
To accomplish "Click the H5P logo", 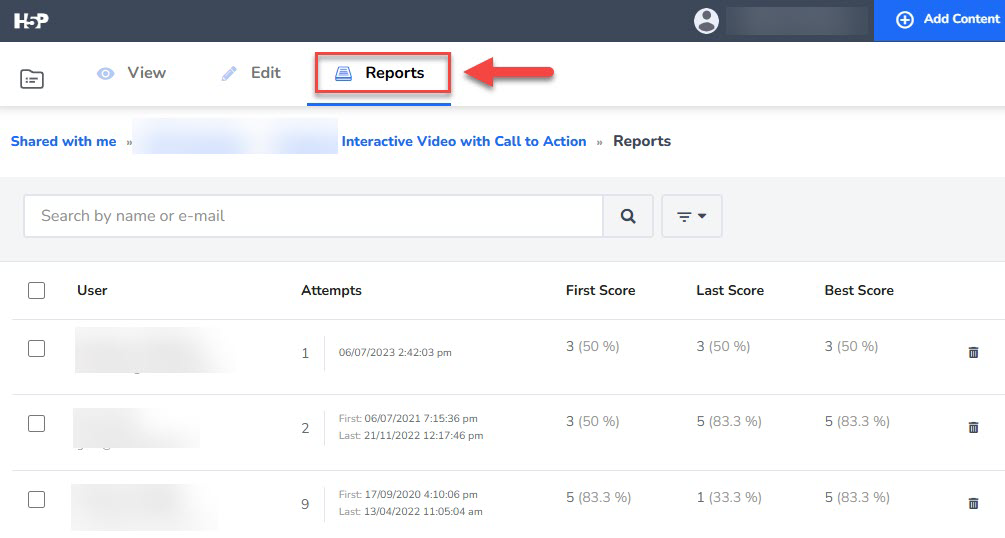I will (31, 21).
